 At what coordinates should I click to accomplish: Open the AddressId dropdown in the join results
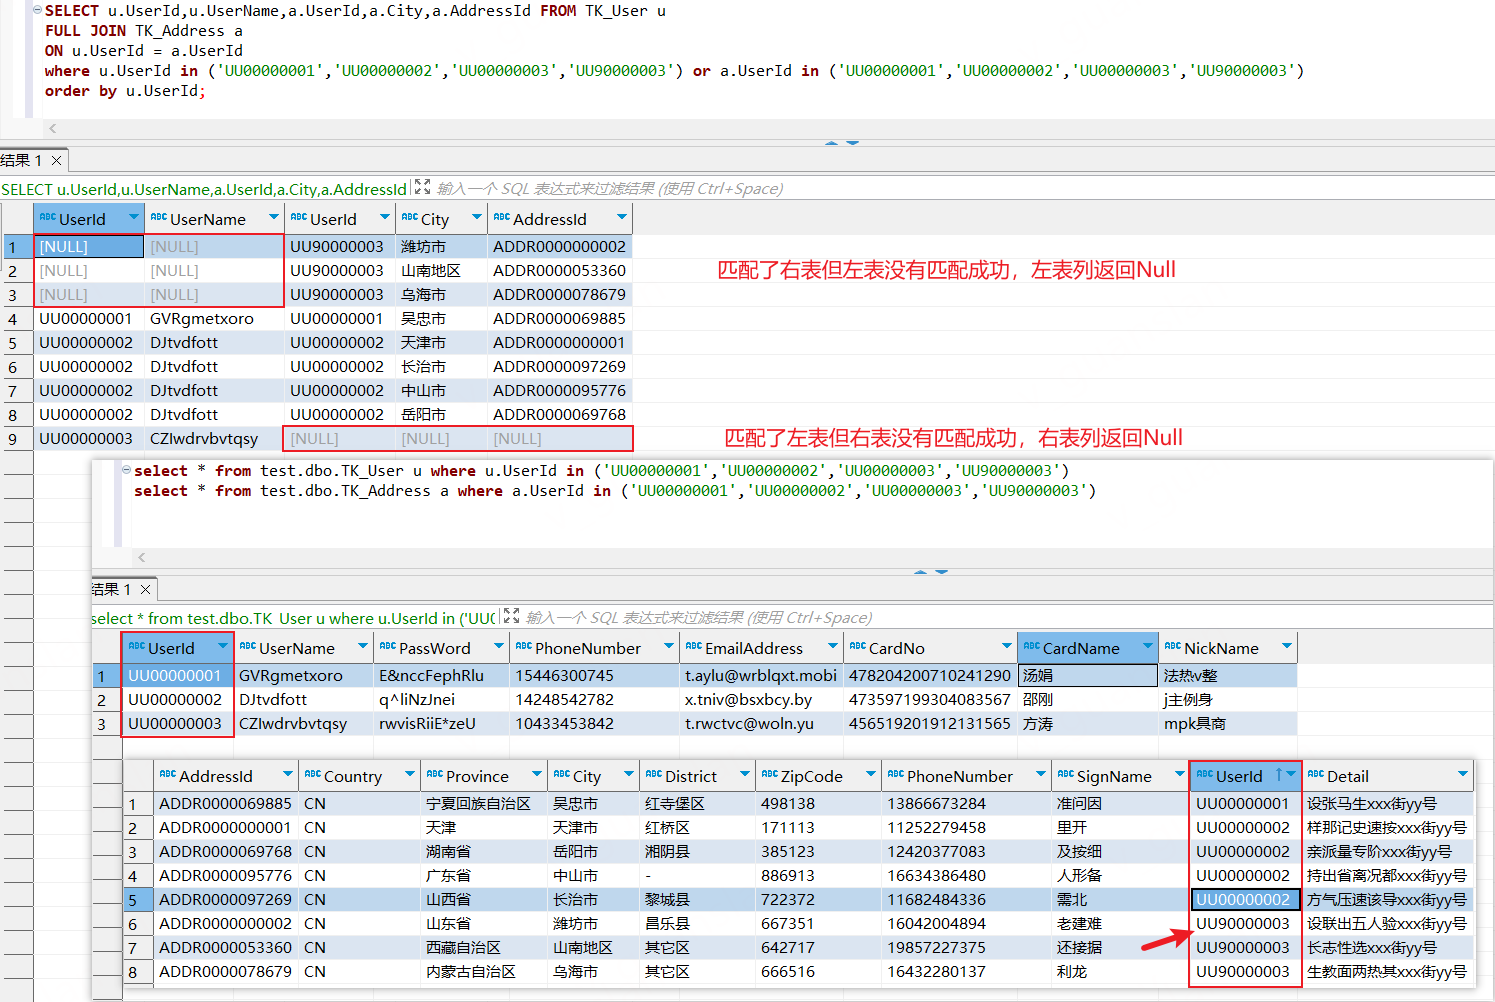622,218
